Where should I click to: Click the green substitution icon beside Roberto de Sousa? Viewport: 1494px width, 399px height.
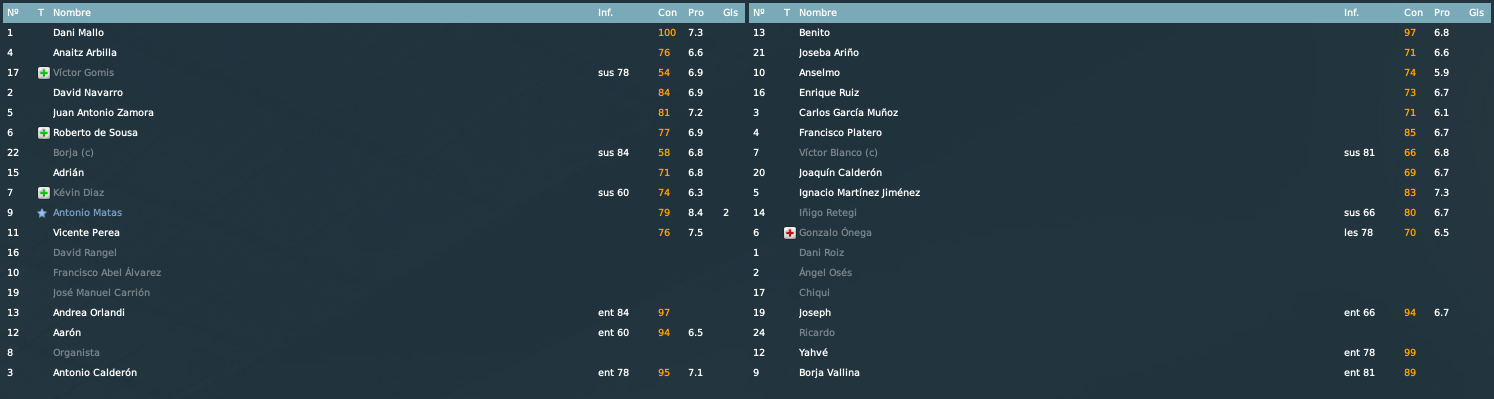point(43,133)
